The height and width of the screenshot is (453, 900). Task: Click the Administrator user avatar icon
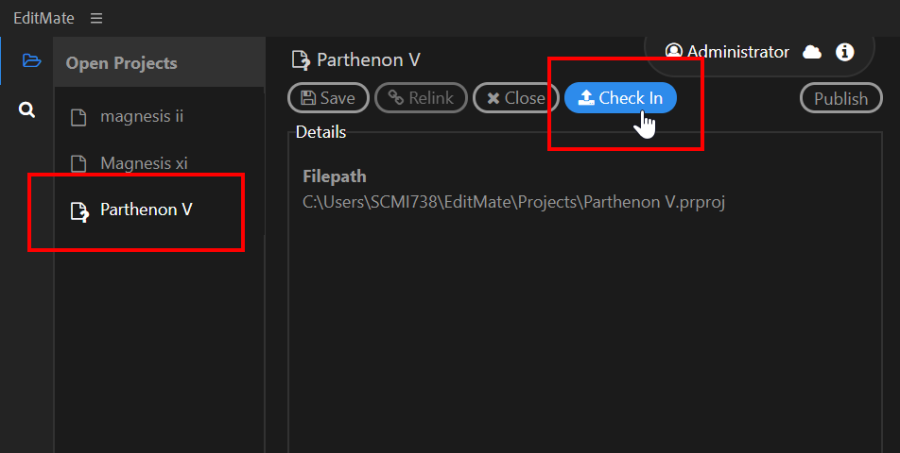pyautogui.click(x=674, y=52)
